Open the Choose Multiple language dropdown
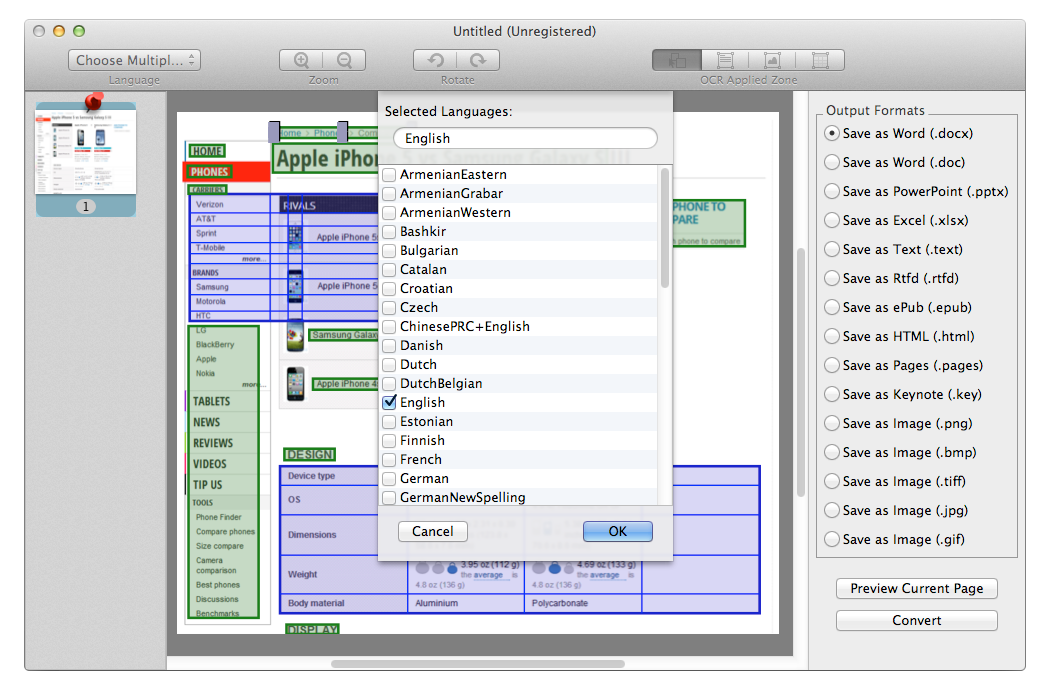This screenshot has height=696, width=1052. (x=134, y=60)
